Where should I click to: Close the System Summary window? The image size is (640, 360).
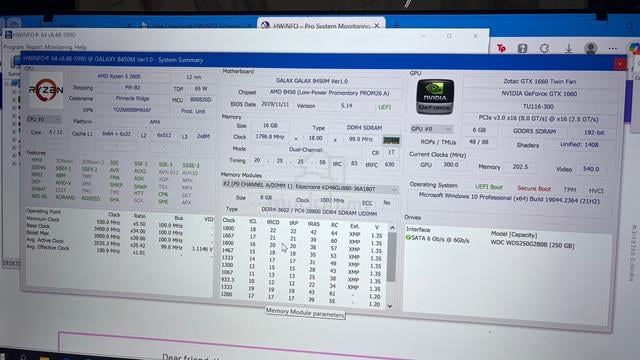coord(620,64)
